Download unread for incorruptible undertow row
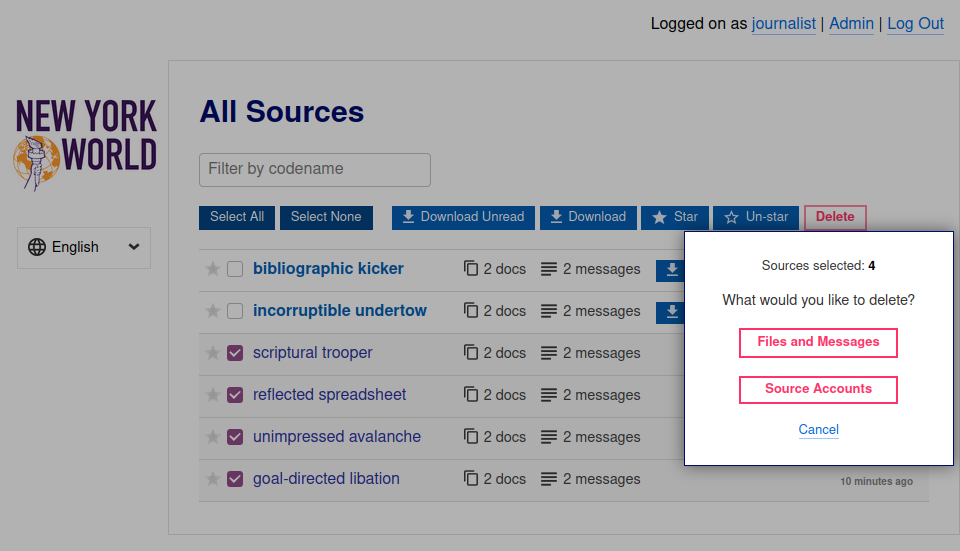Screen dimensions: 960x551 (670, 312)
